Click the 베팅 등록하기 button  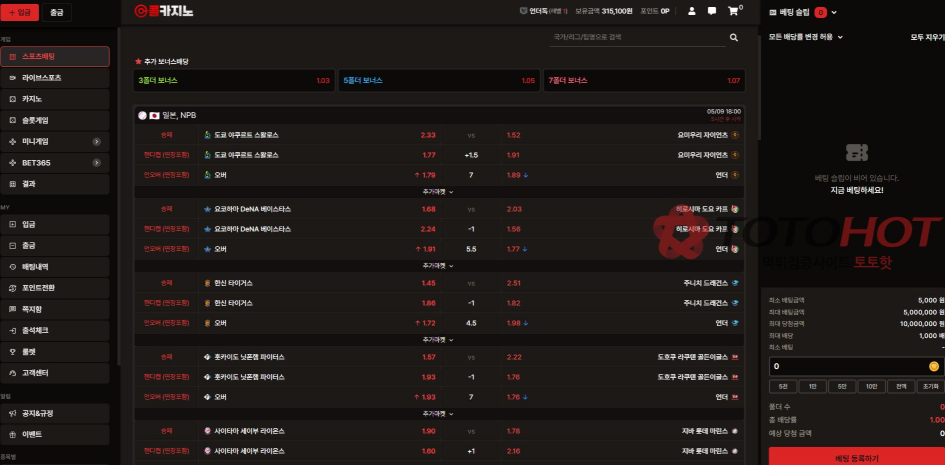856,456
